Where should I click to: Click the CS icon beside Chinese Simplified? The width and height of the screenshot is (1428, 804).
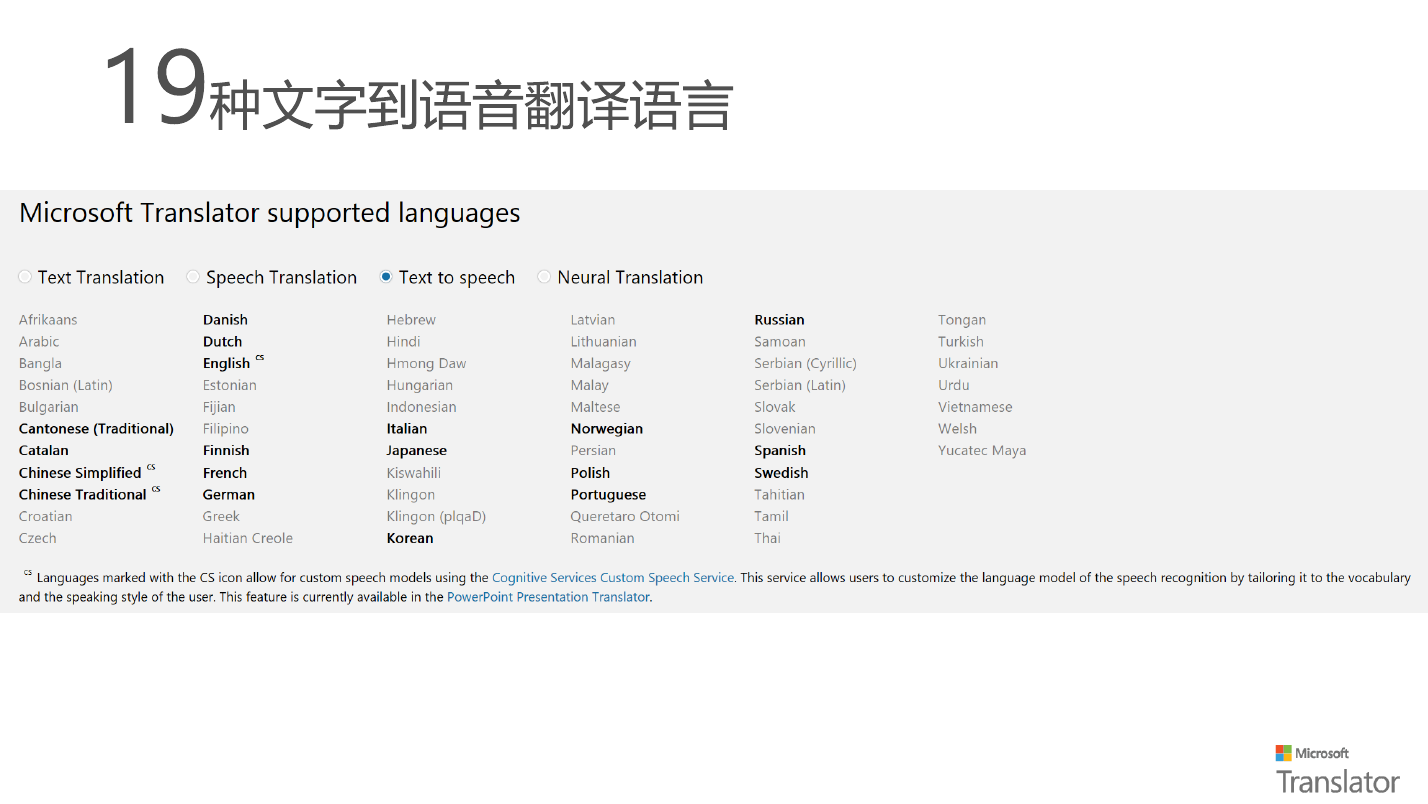click(x=151, y=467)
